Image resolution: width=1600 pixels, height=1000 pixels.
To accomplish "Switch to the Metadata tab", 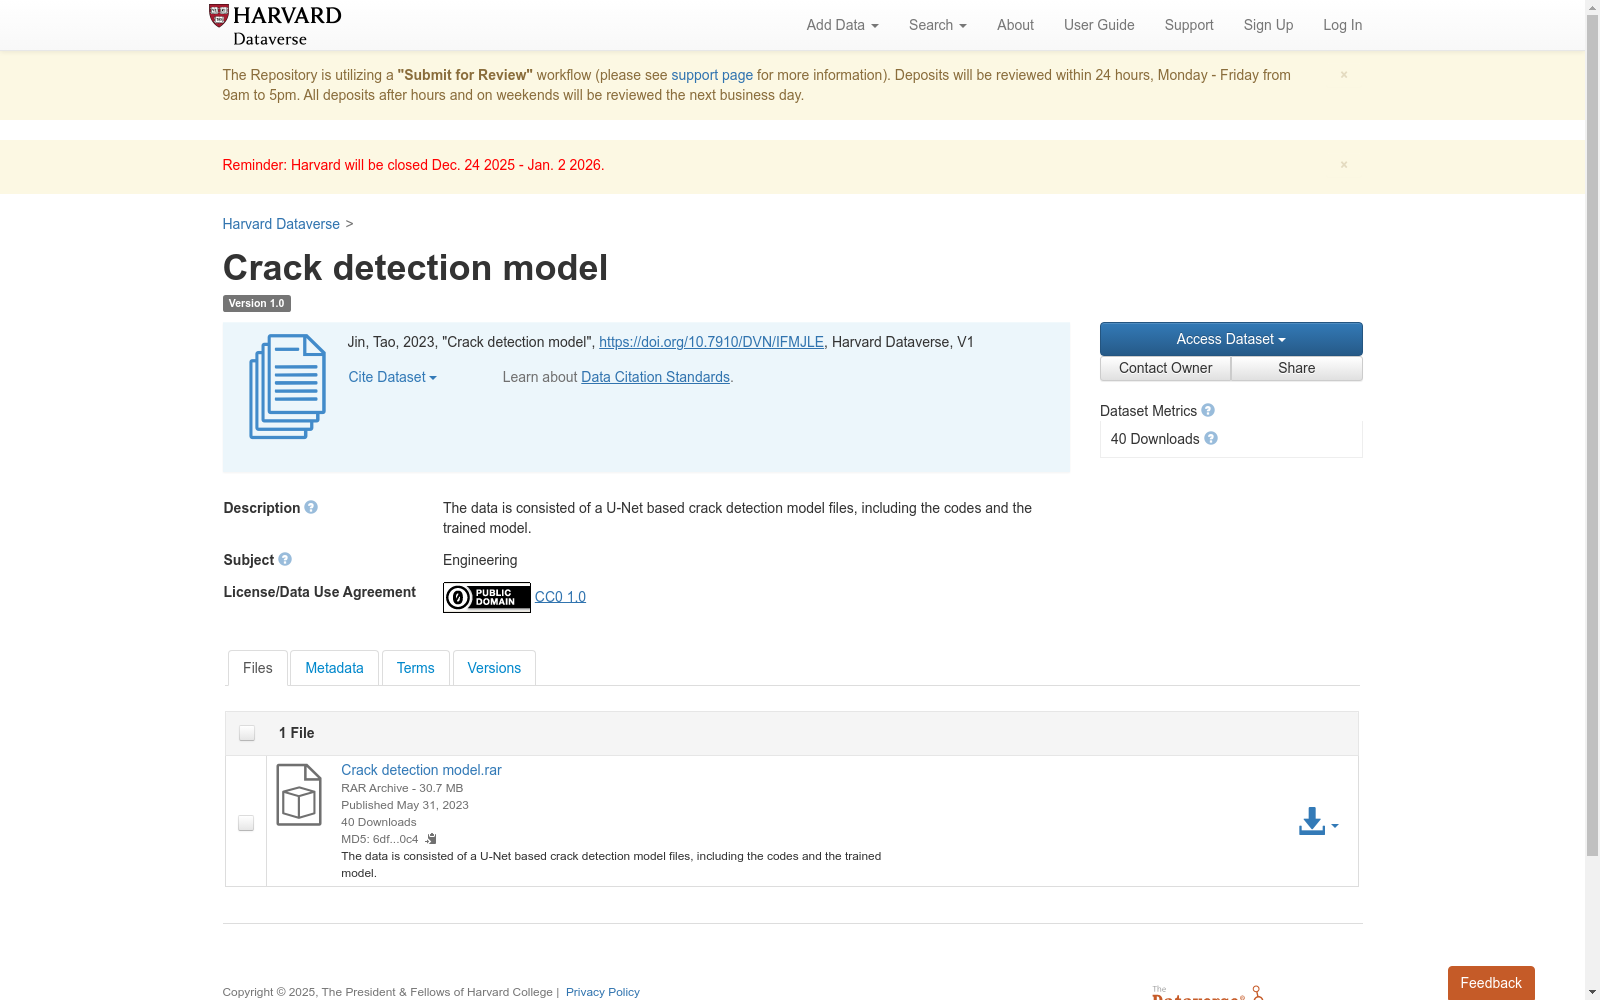I will pos(334,668).
